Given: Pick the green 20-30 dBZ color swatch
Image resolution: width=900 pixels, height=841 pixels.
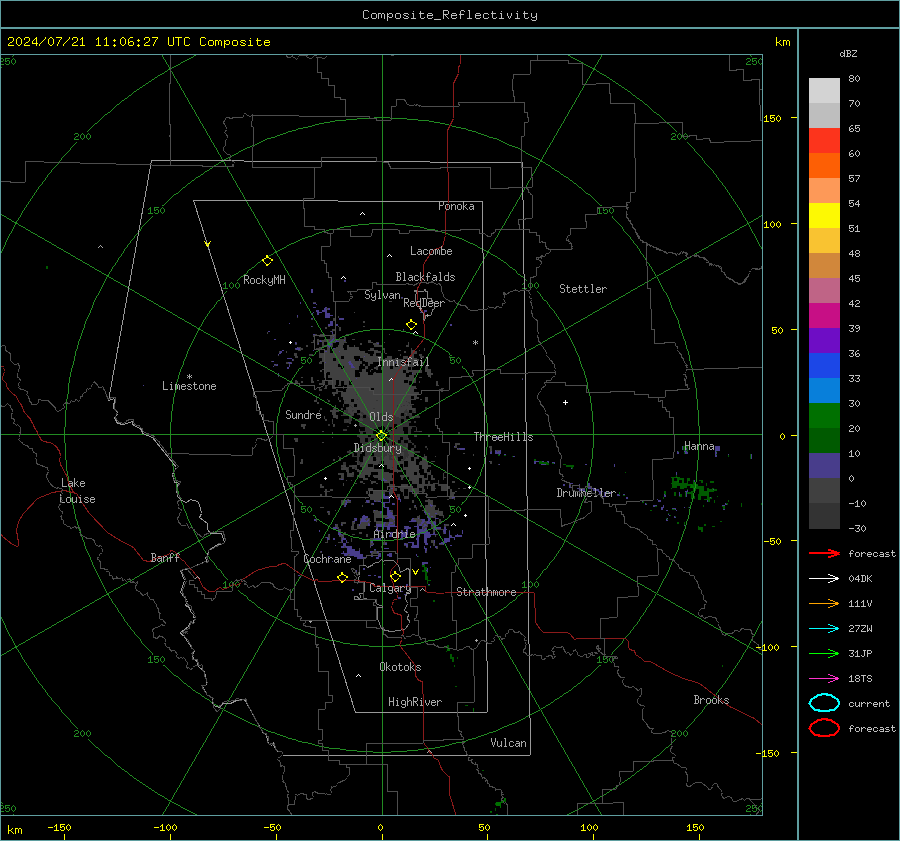Looking at the screenshot, I should click(824, 415).
